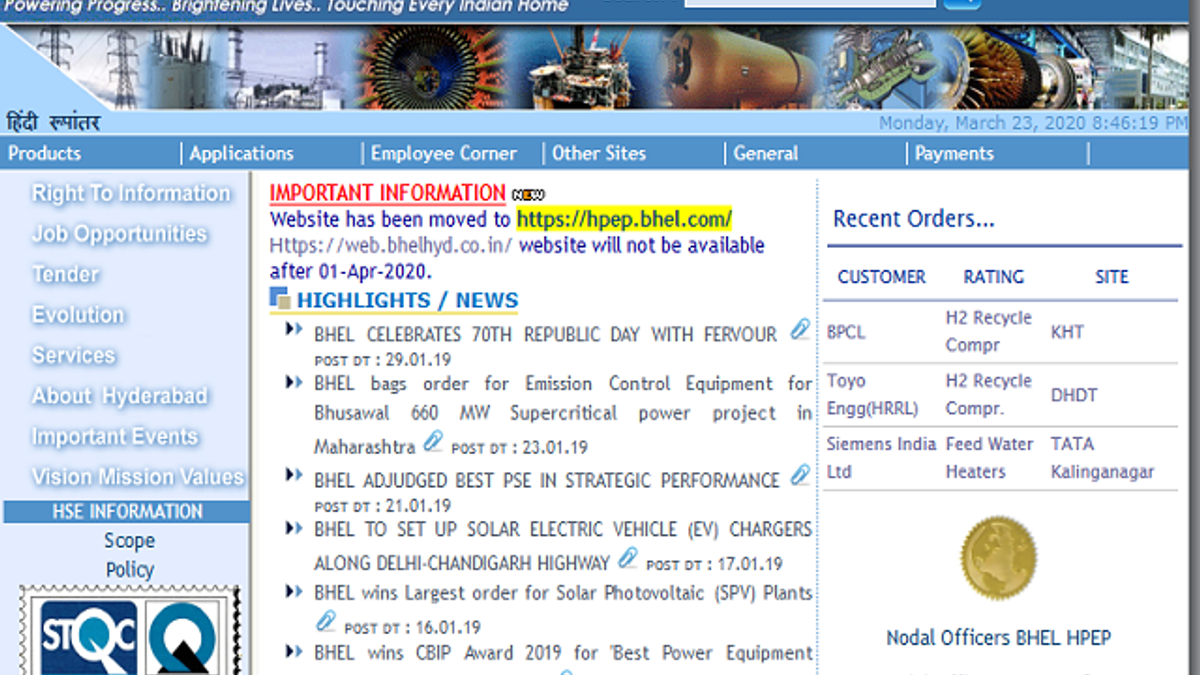Image resolution: width=1200 pixels, height=675 pixels.
Task: Click the bullet arrow beside Republic Day news
Action: pos(294,329)
